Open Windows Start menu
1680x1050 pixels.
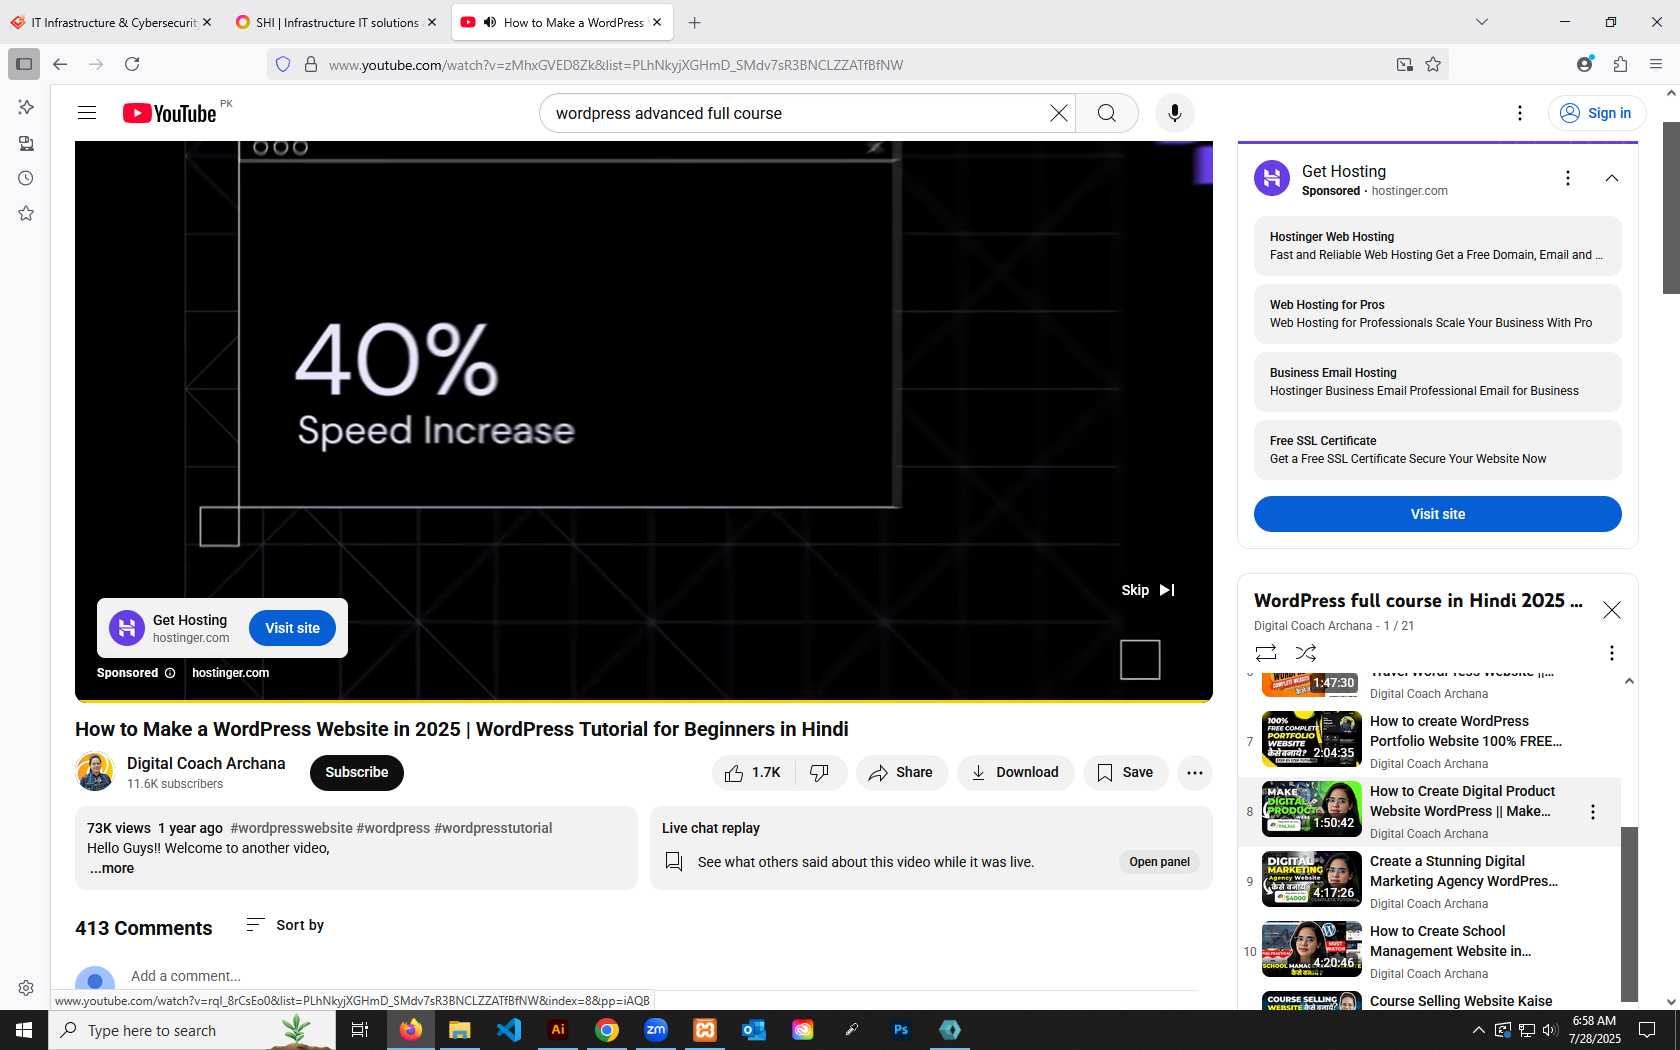(24, 1030)
